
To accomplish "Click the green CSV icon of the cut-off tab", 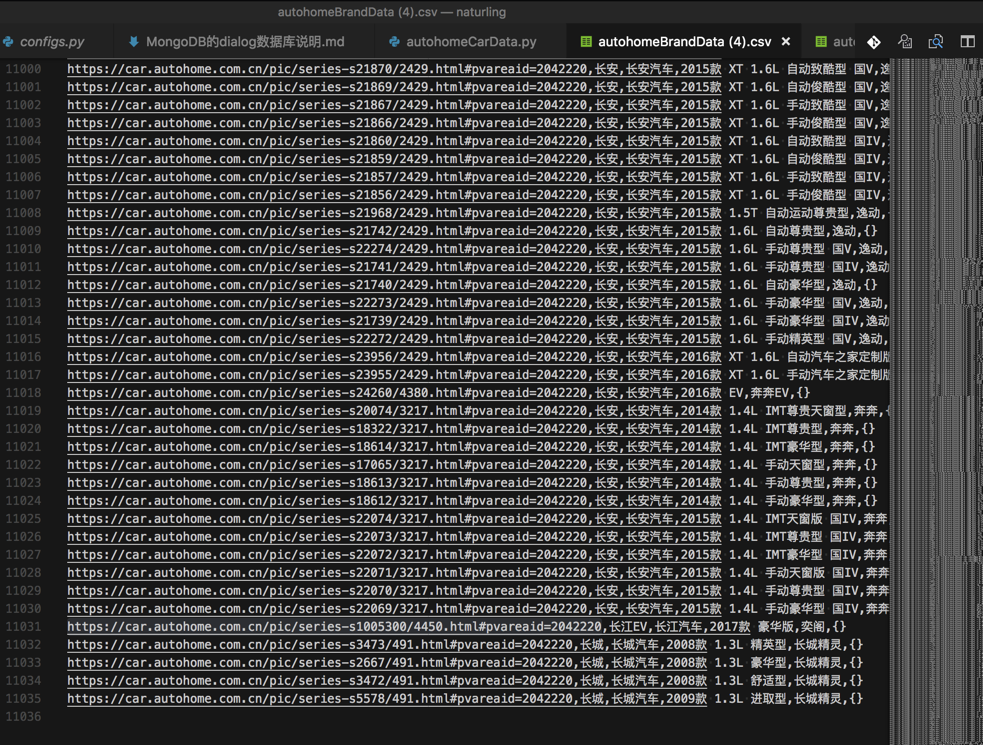I will click(x=821, y=42).
